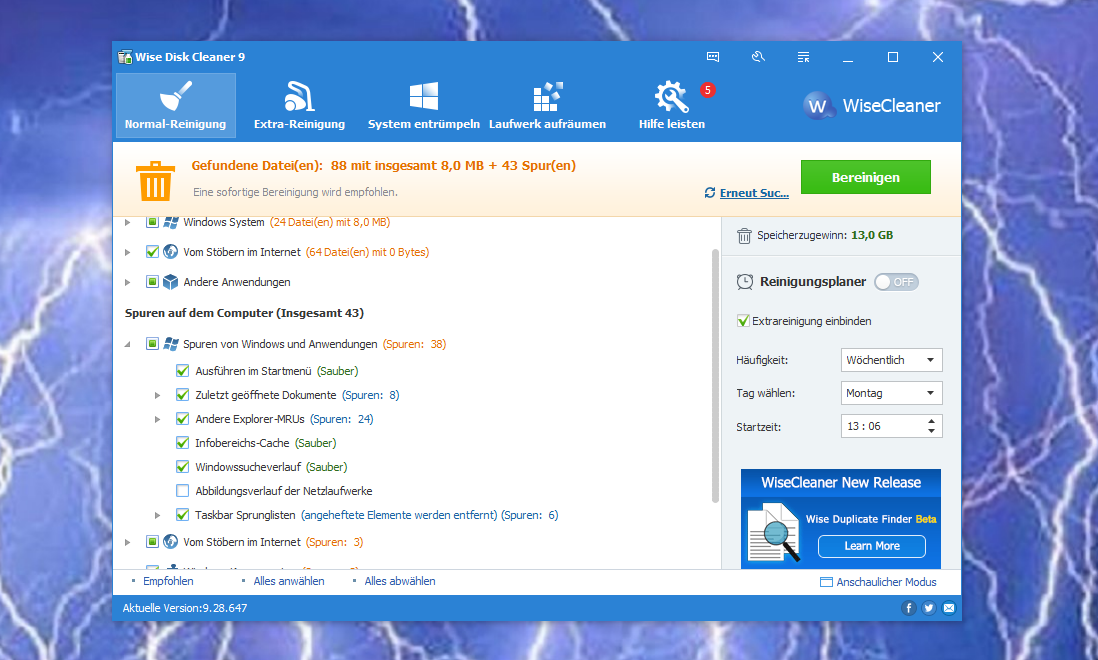This screenshot has width=1098, height=660.
Task: Click heading Spuren auf dem Computer (Insgesamt 43)
Action: click(244, 313)
